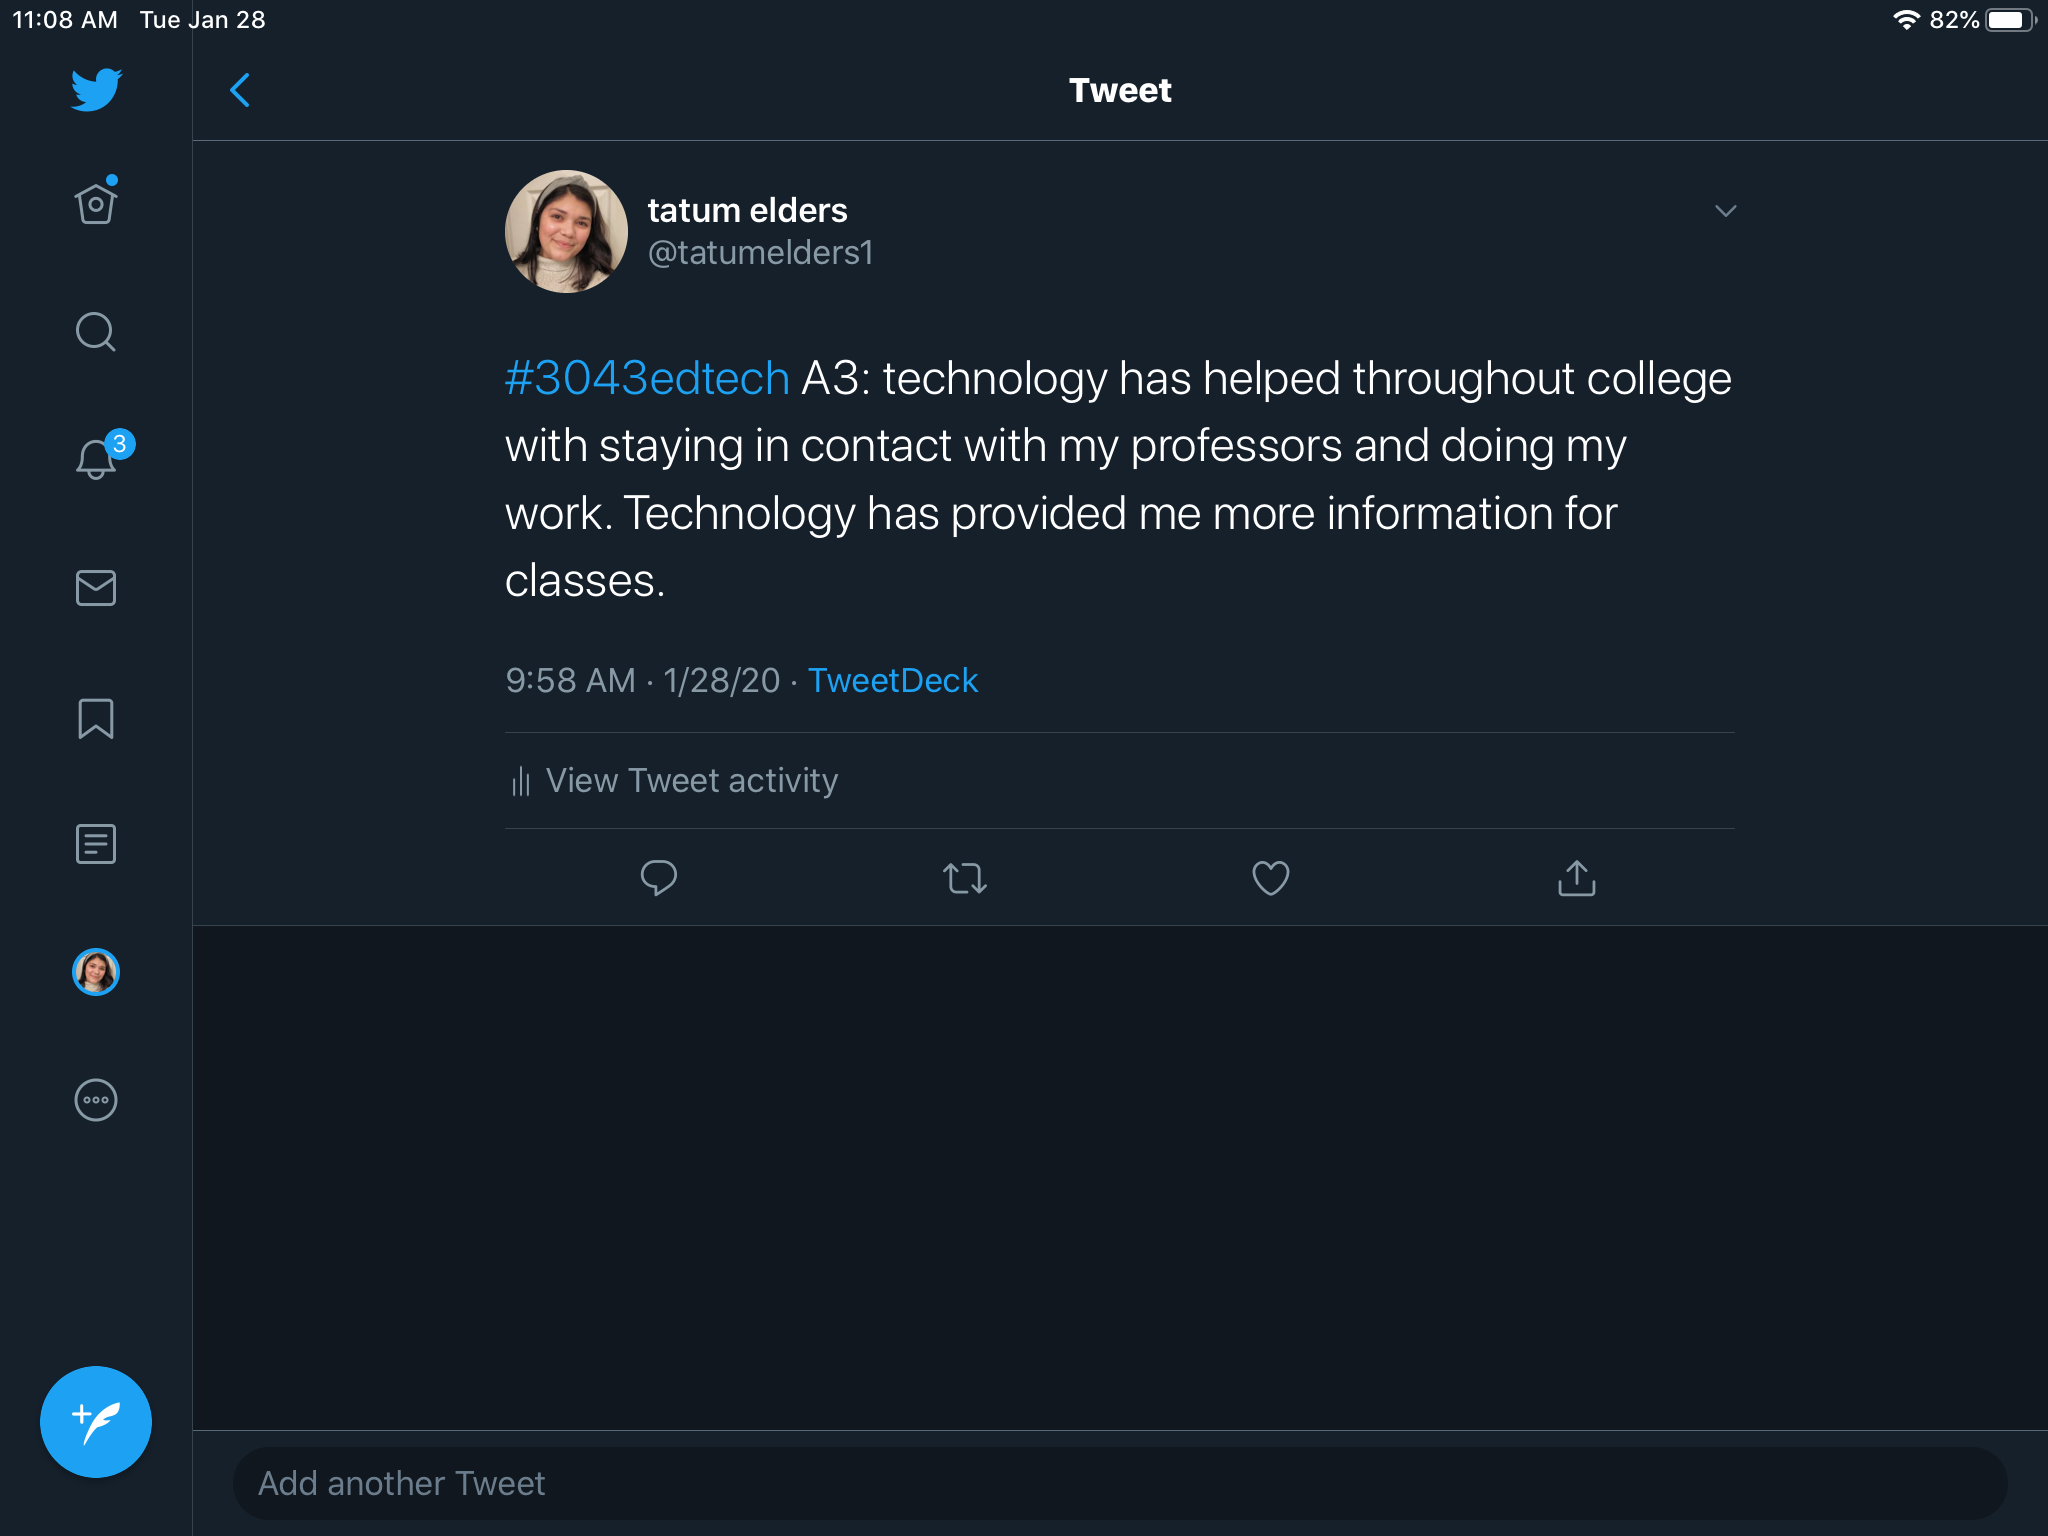
Task: Retweet the tatum elders tweet
Action: click(964, 878)
